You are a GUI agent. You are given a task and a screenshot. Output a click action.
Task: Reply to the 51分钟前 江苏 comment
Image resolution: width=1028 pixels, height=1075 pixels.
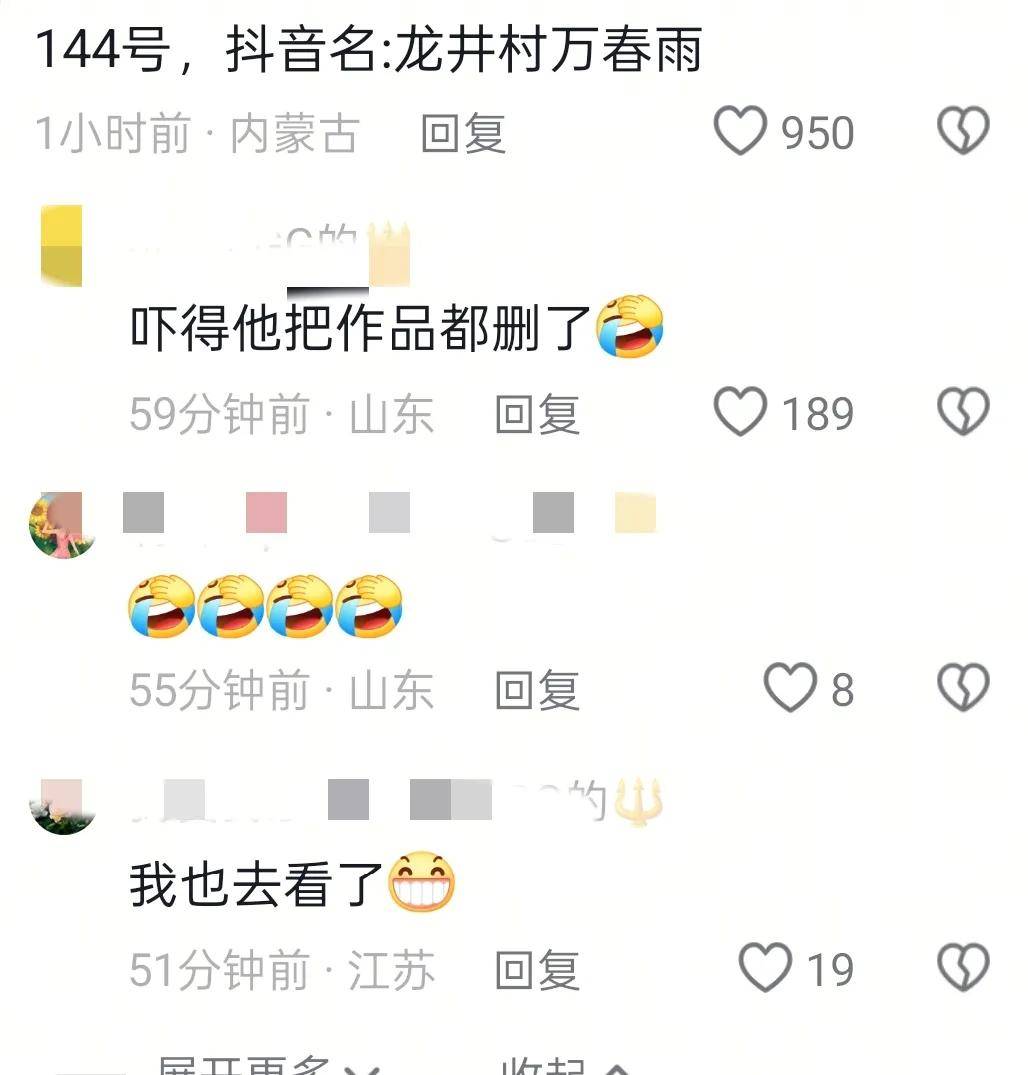(538, 970)
